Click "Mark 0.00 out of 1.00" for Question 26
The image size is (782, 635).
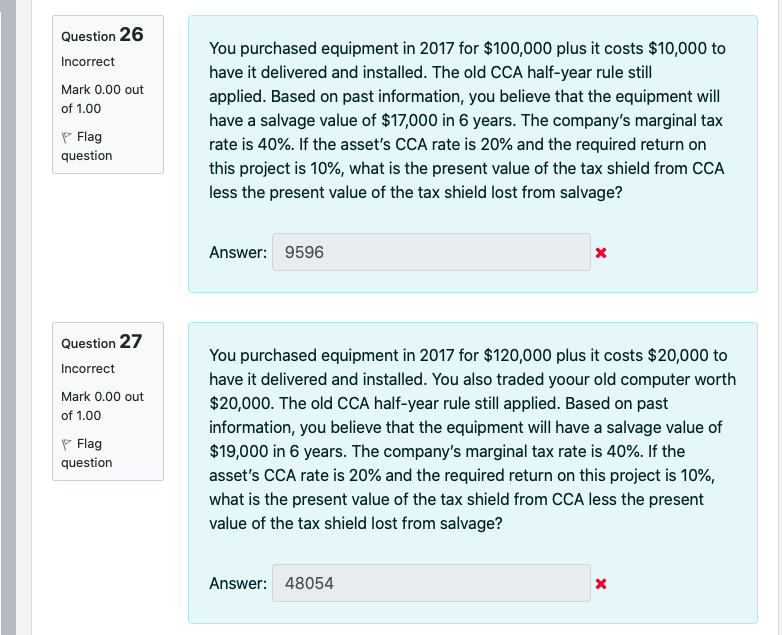point(102,98)
